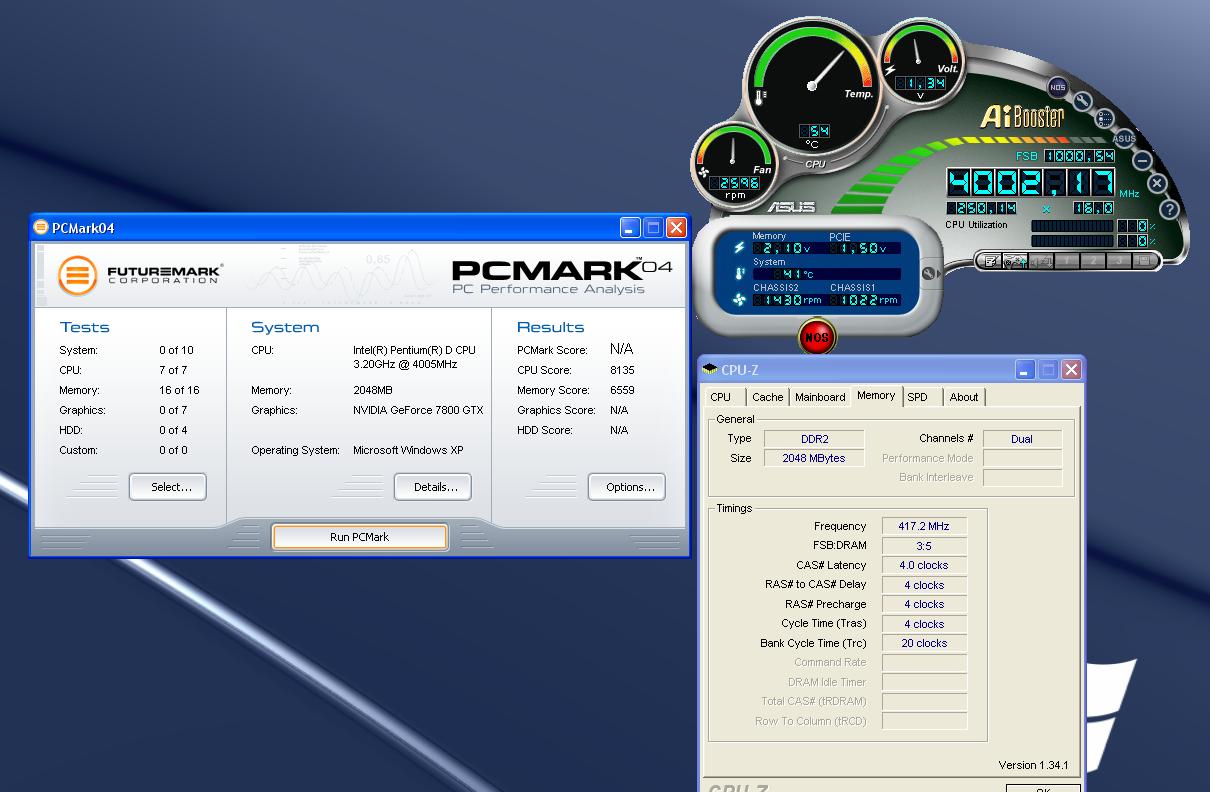The image size is (1210, 792).
Task: Click the Futuremark Corporation logo
Action: coord(140,275)
